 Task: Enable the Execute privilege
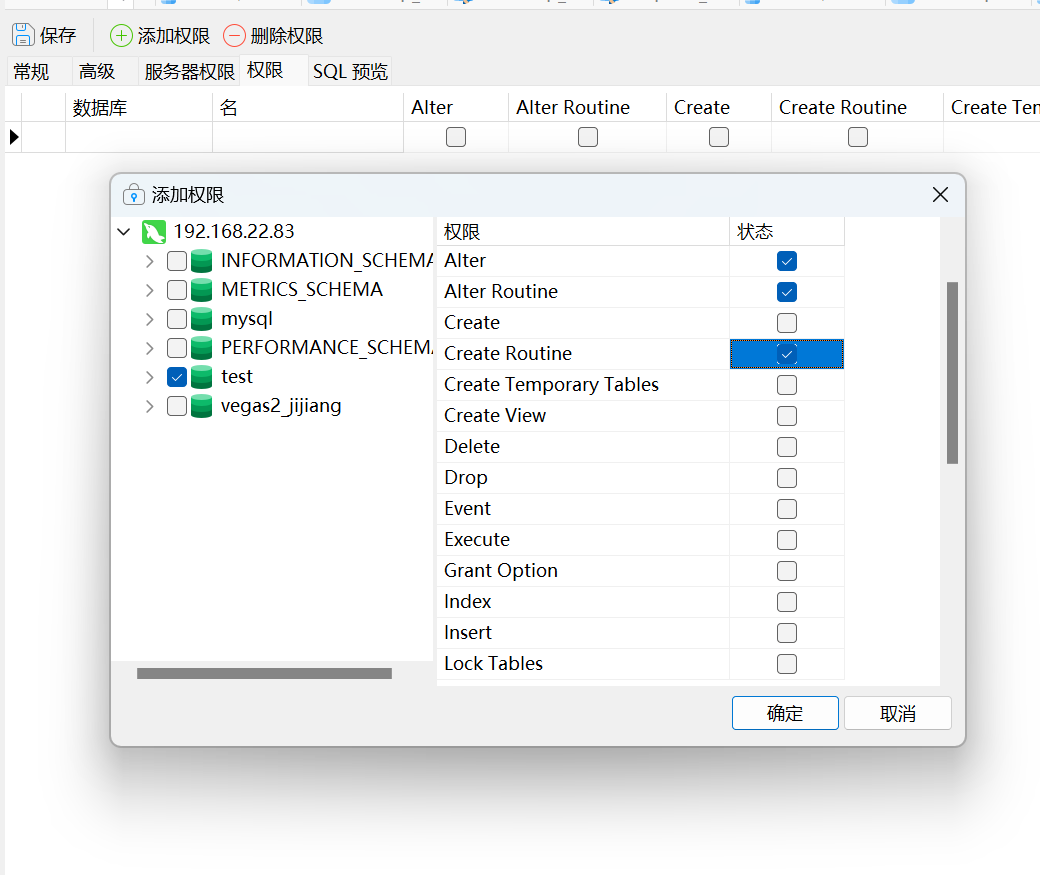[787, 540]
